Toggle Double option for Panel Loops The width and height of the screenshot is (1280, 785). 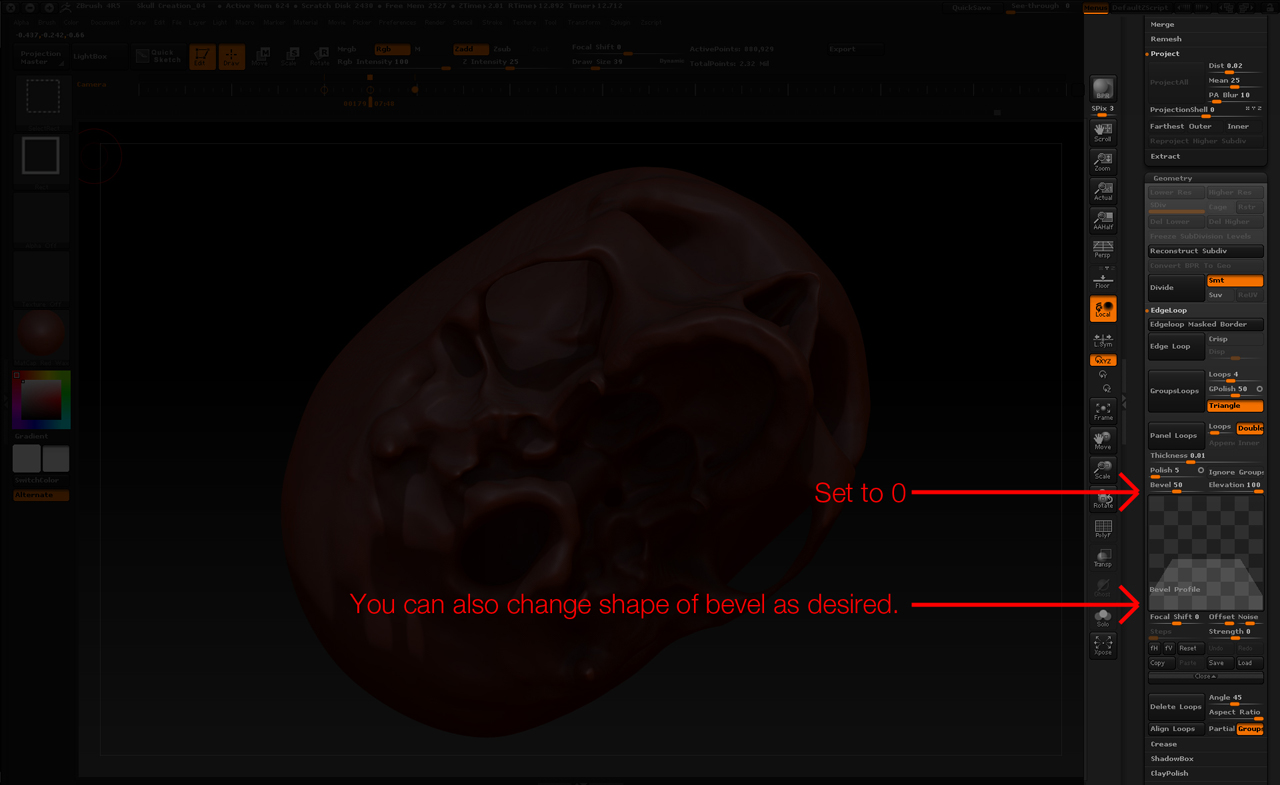pyautogui.click(x=1250, y=428)
